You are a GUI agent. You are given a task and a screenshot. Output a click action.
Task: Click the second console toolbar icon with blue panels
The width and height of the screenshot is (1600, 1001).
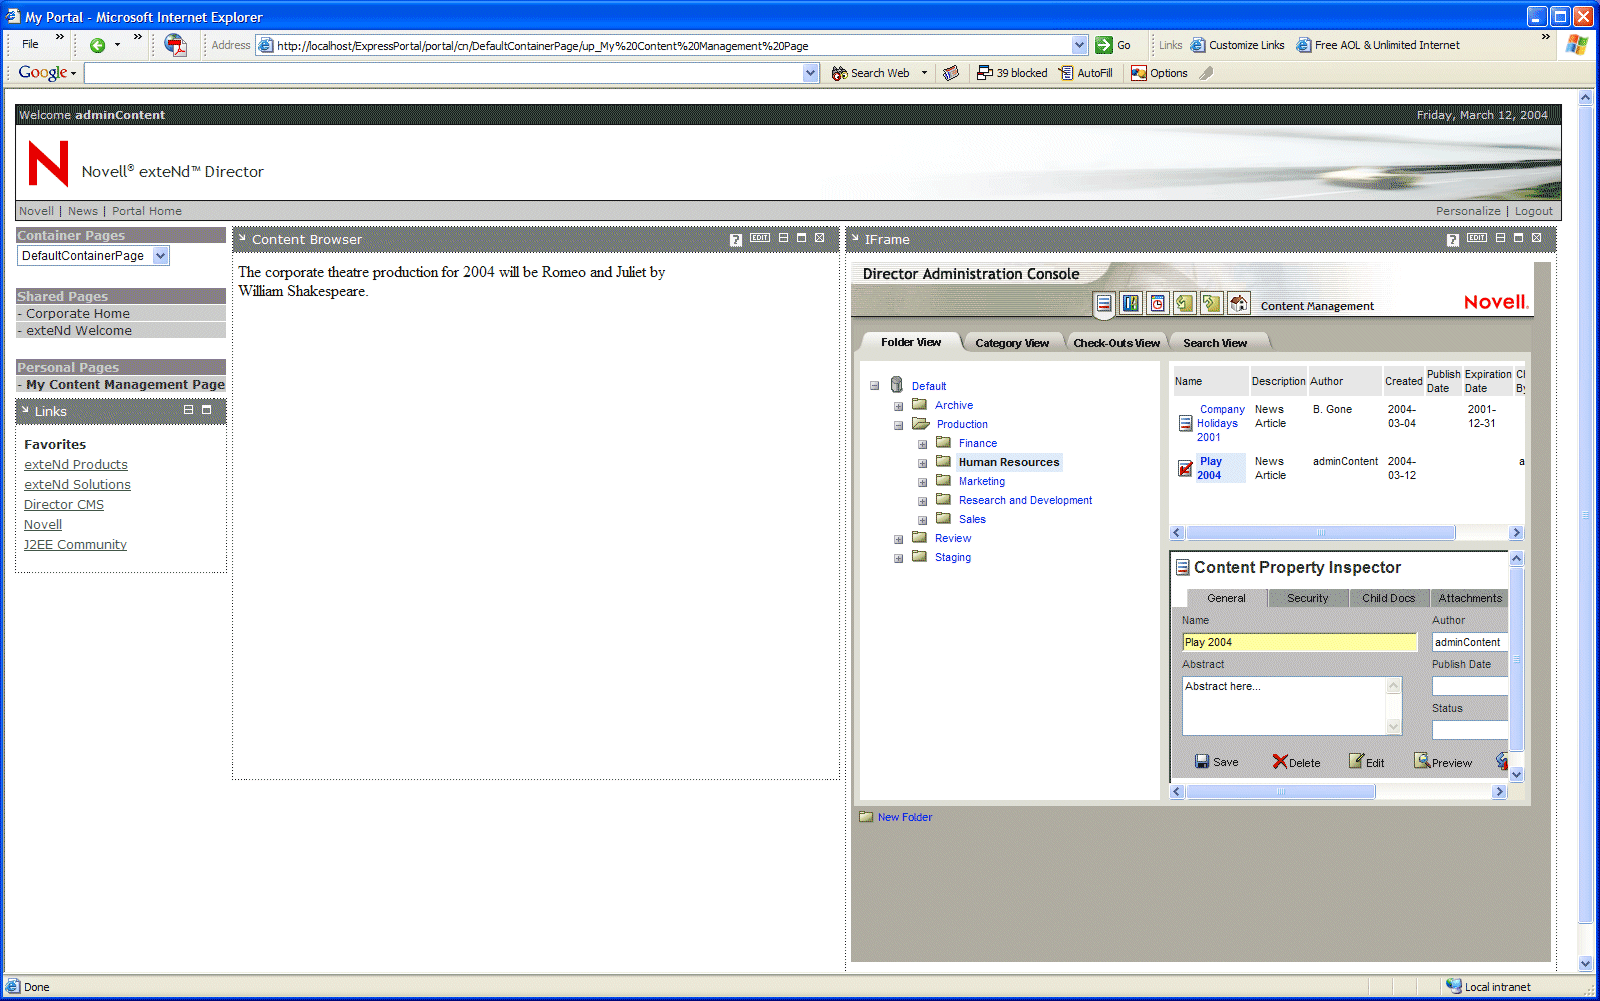coord(1131,303)
